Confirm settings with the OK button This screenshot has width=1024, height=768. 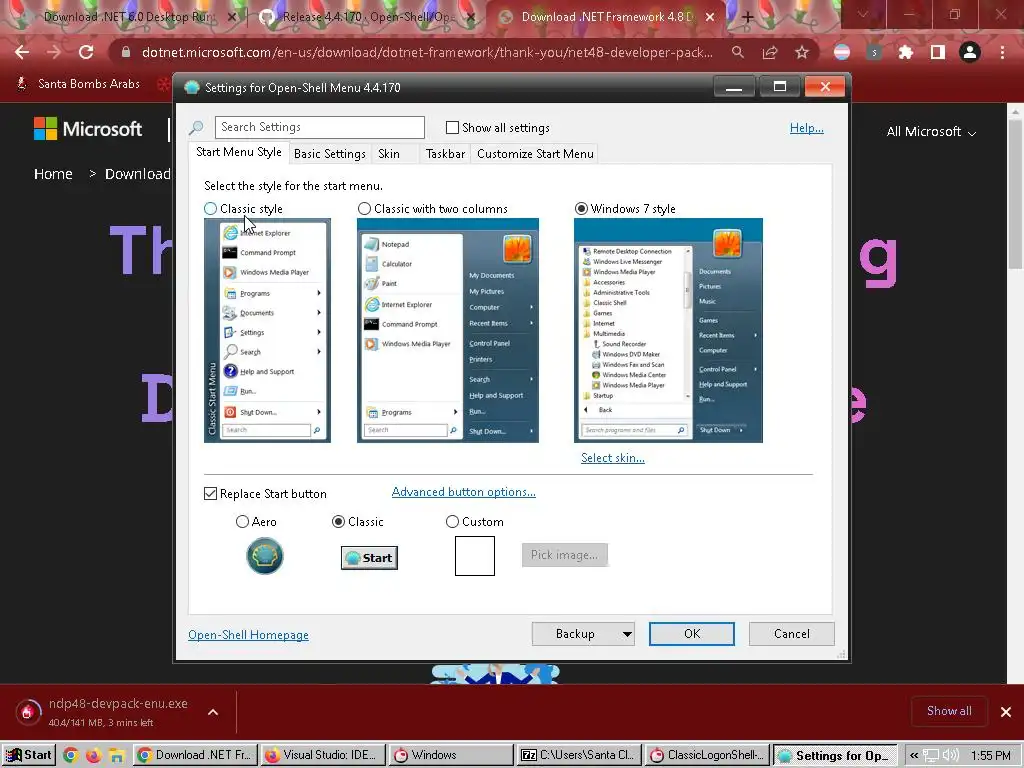(692, 633)
